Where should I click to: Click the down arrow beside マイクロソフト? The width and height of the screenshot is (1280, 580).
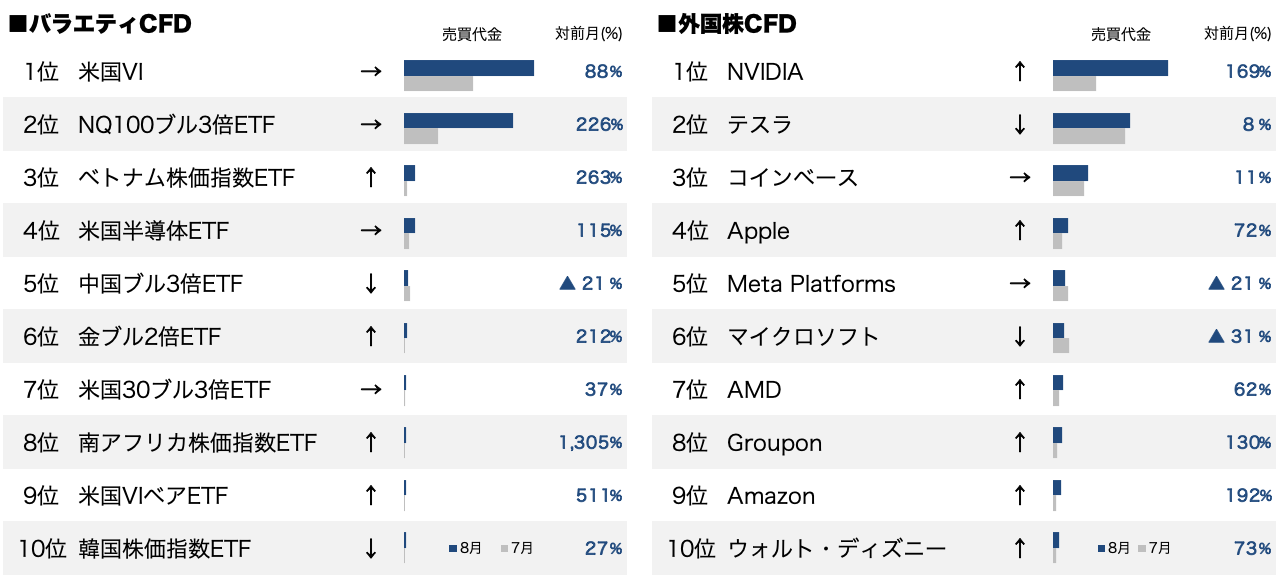pyautogui.click(x=1019, y=337)
